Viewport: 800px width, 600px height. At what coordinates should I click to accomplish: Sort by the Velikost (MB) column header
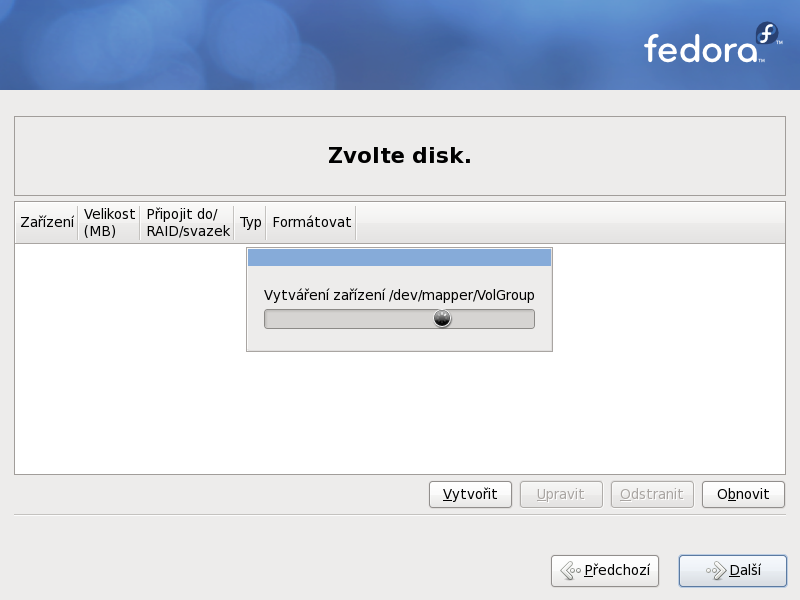[x=109, y=222]
